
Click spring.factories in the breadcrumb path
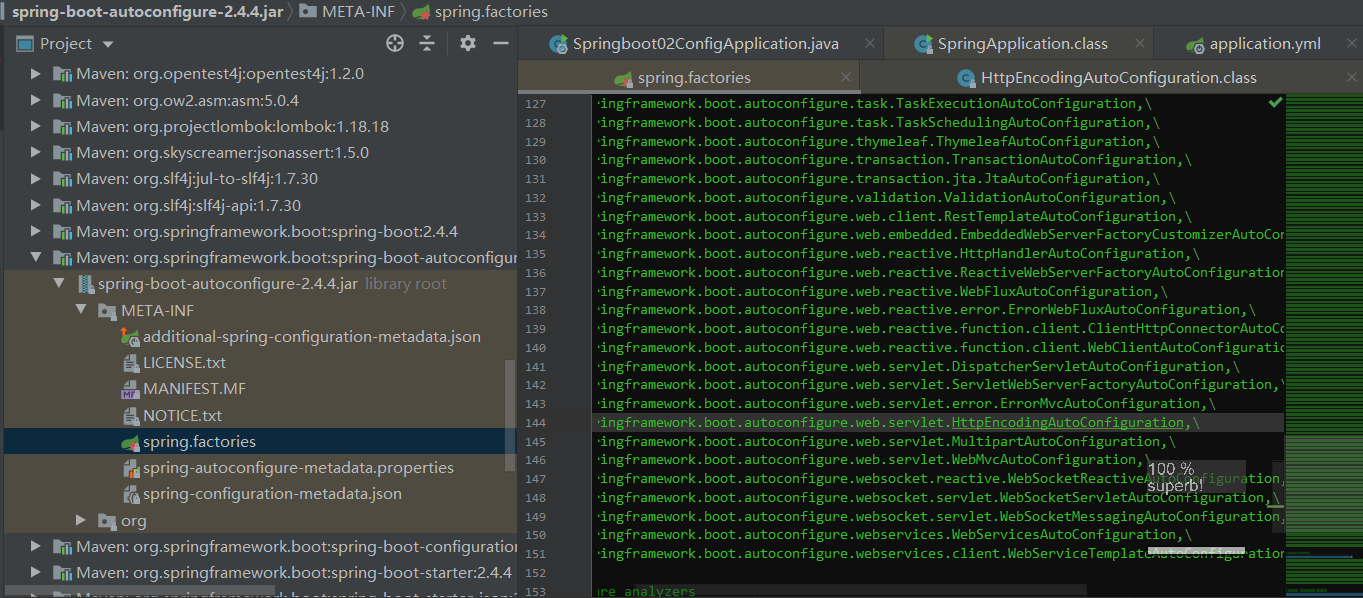[x=491, y=12]
